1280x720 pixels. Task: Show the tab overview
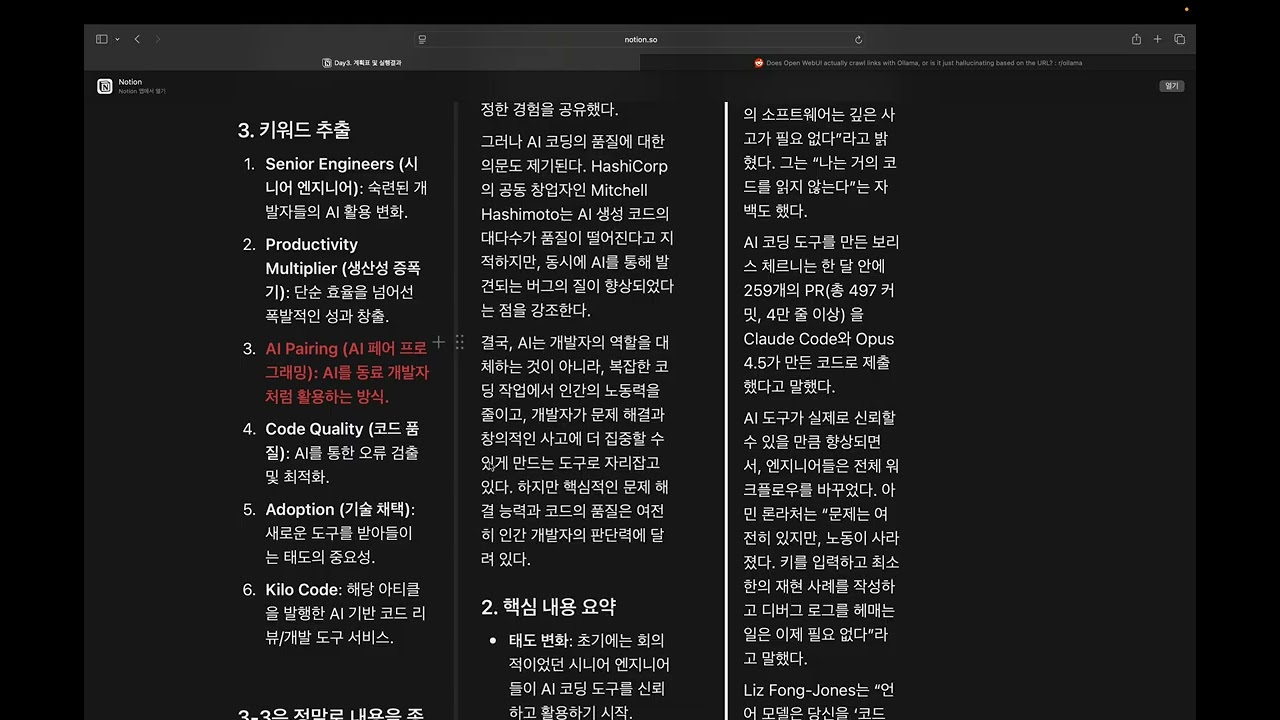1180,39
